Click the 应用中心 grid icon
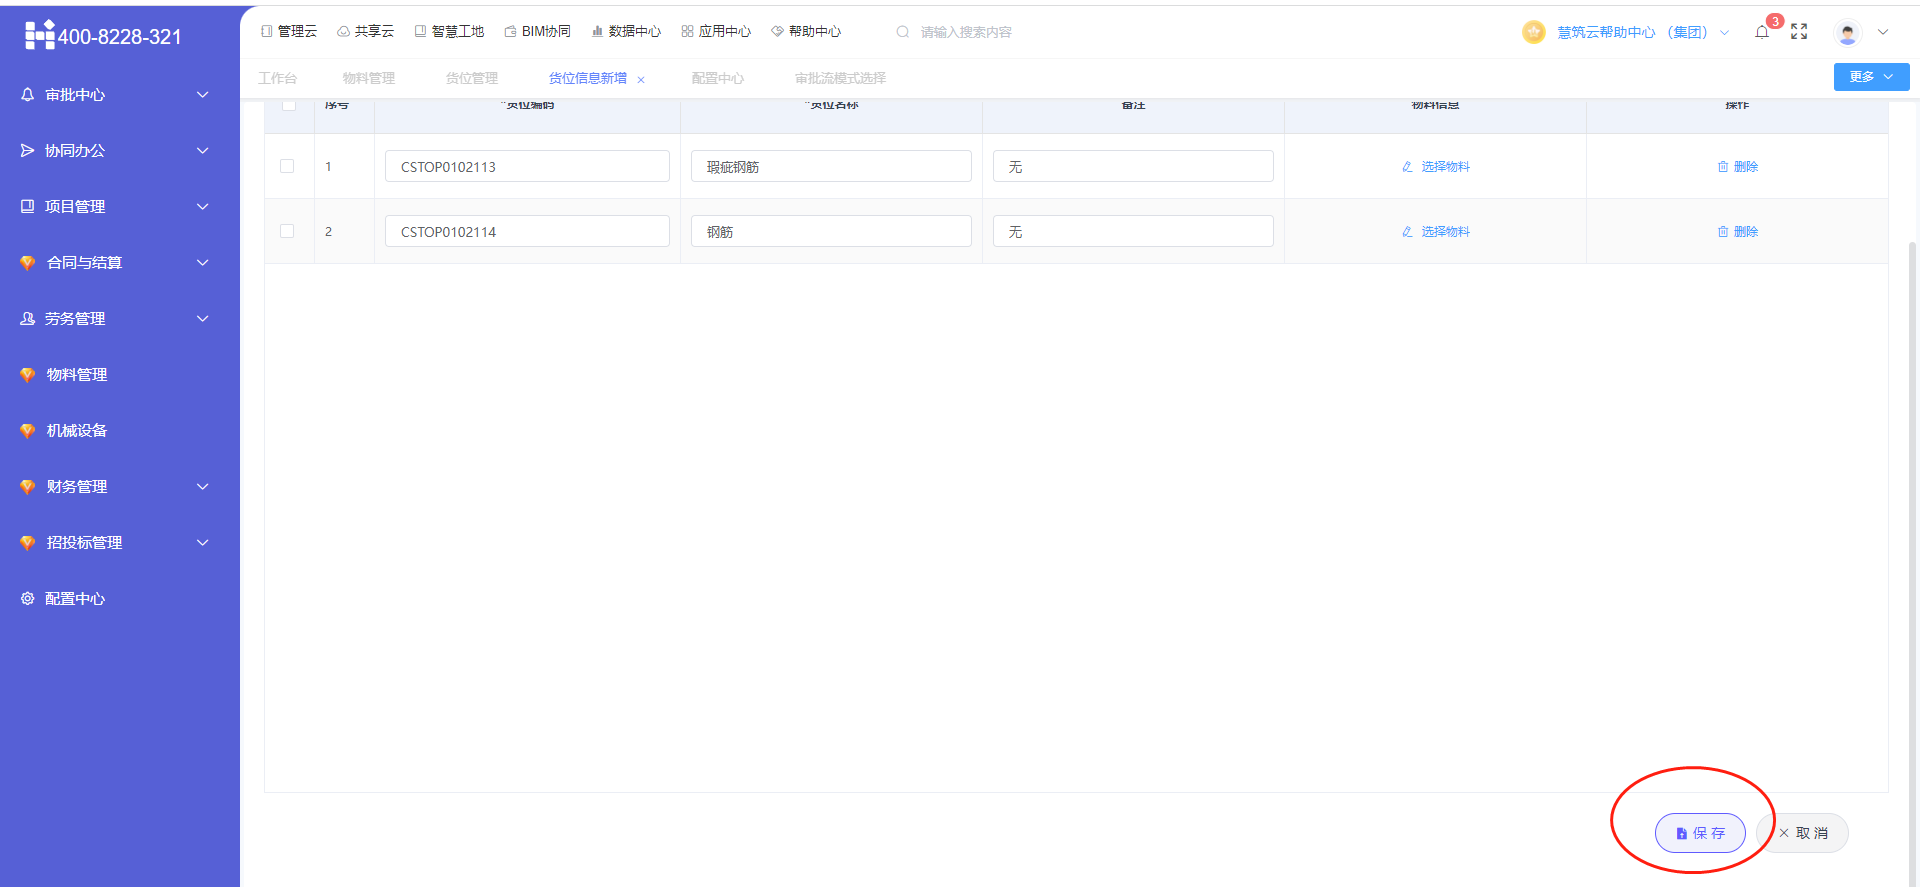1920x887 pixels. pos(687,31)
